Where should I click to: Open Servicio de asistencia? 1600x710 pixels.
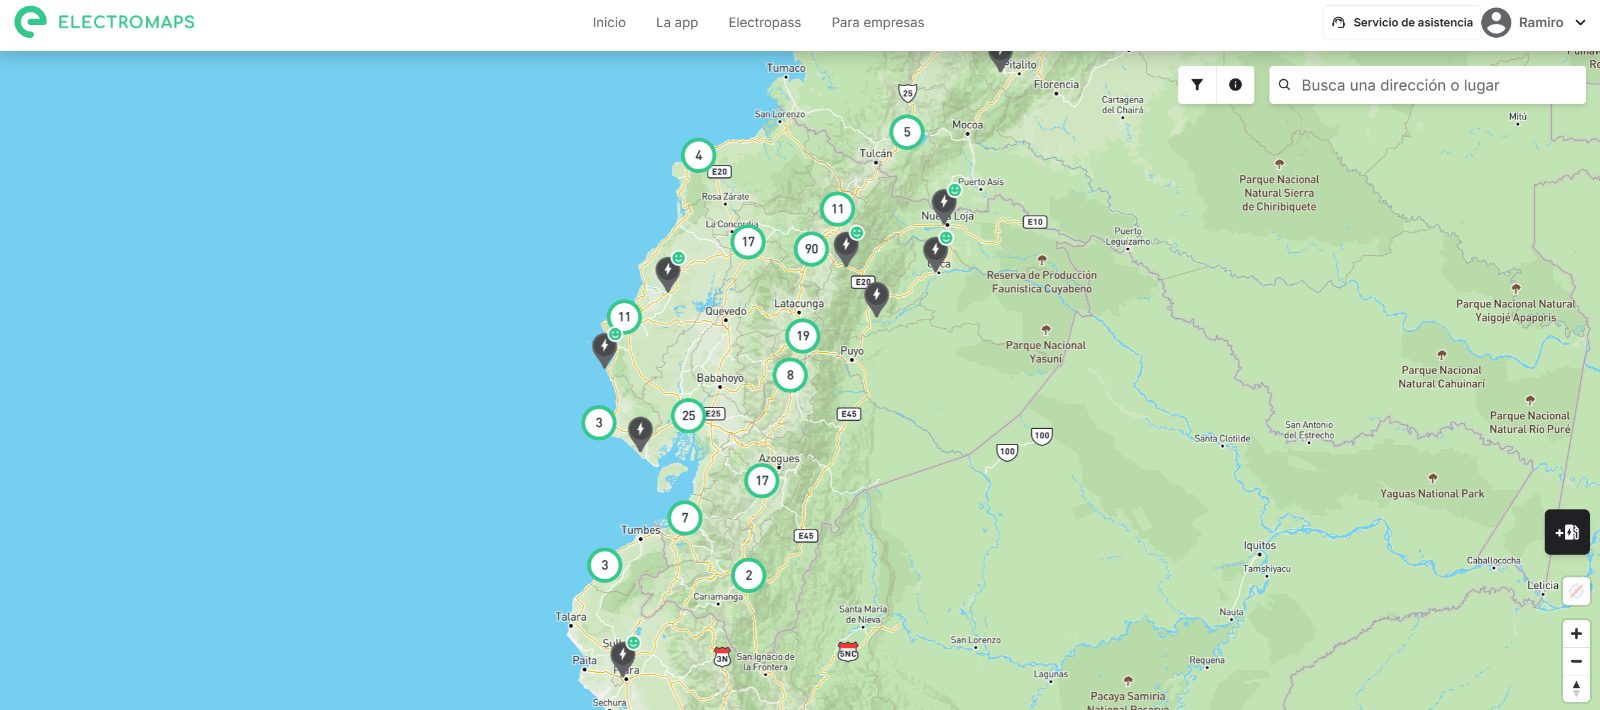[1402, 22]
